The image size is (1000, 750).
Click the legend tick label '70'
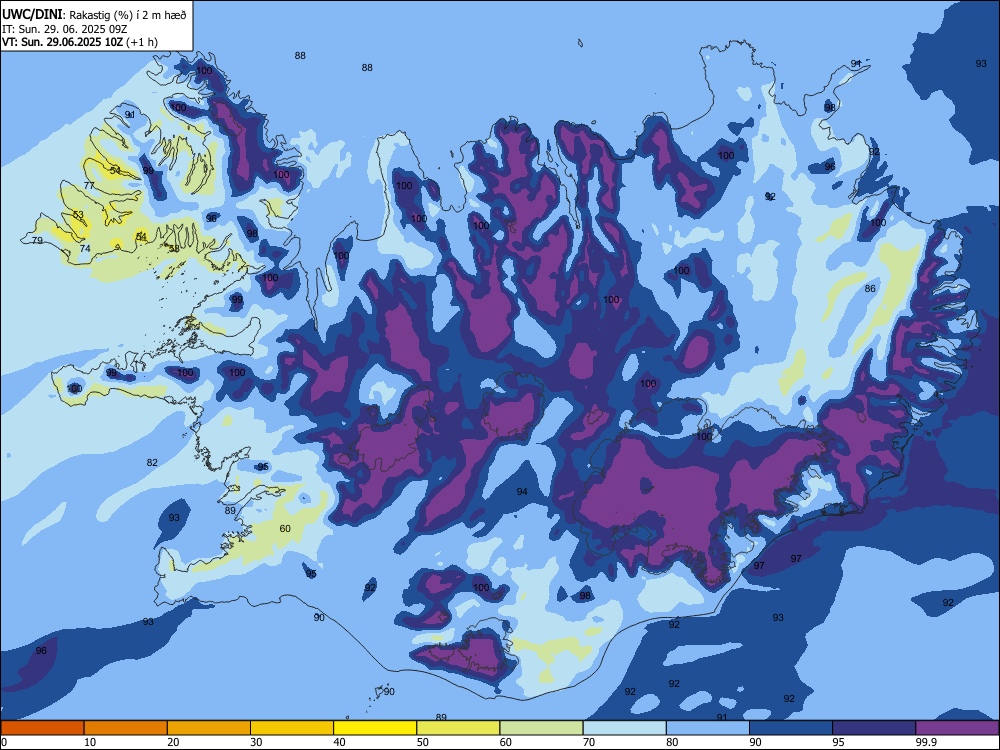589,742
